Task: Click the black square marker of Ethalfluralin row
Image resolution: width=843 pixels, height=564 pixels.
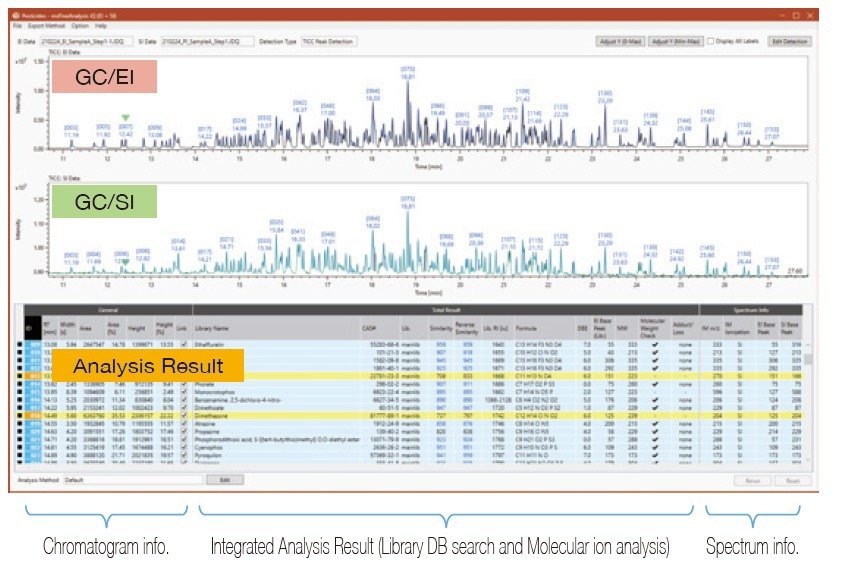Action: [20, 344]
